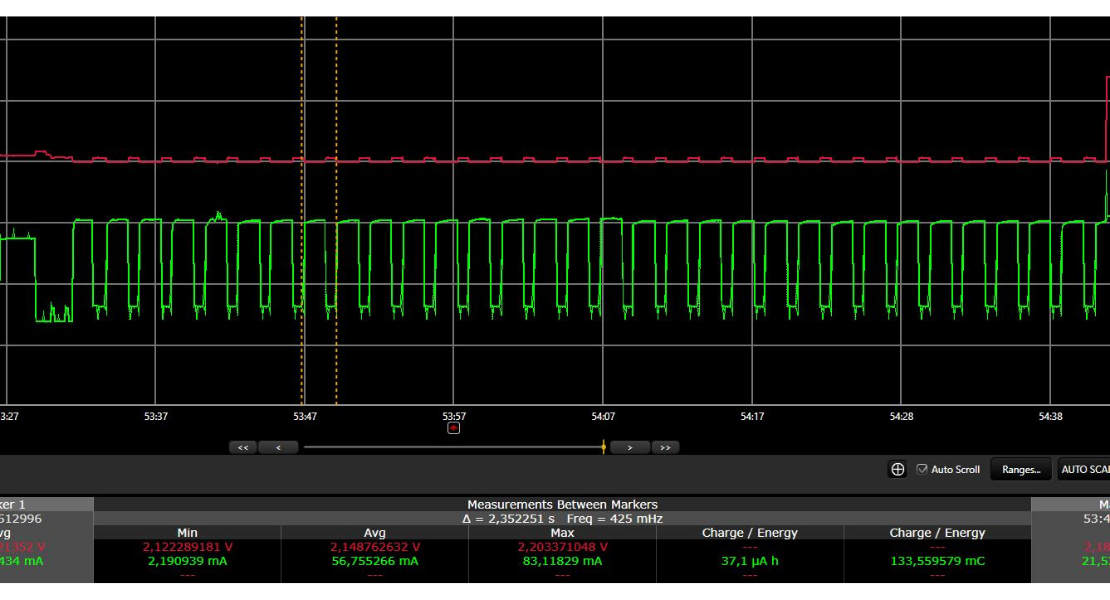Image resolution: width=1110 pixels, height=600 pixels.
Task: Jump forward with the >> button
Action: click(665, 448)
